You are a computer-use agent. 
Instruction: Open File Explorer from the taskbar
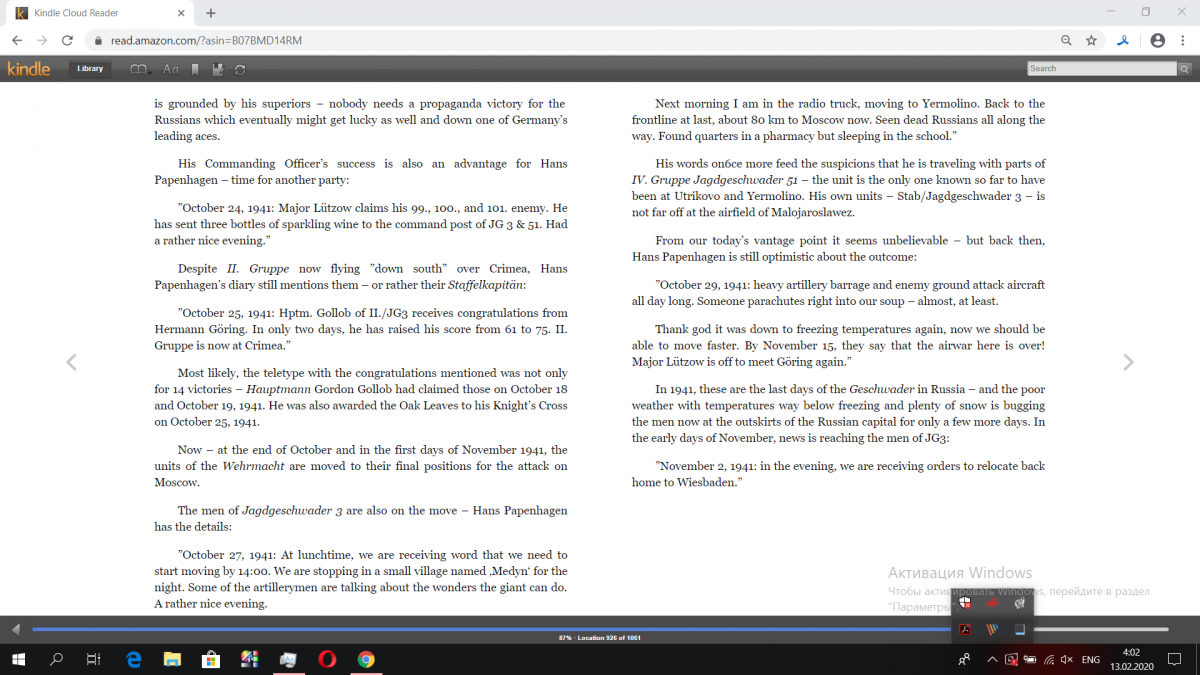point(172,659)
